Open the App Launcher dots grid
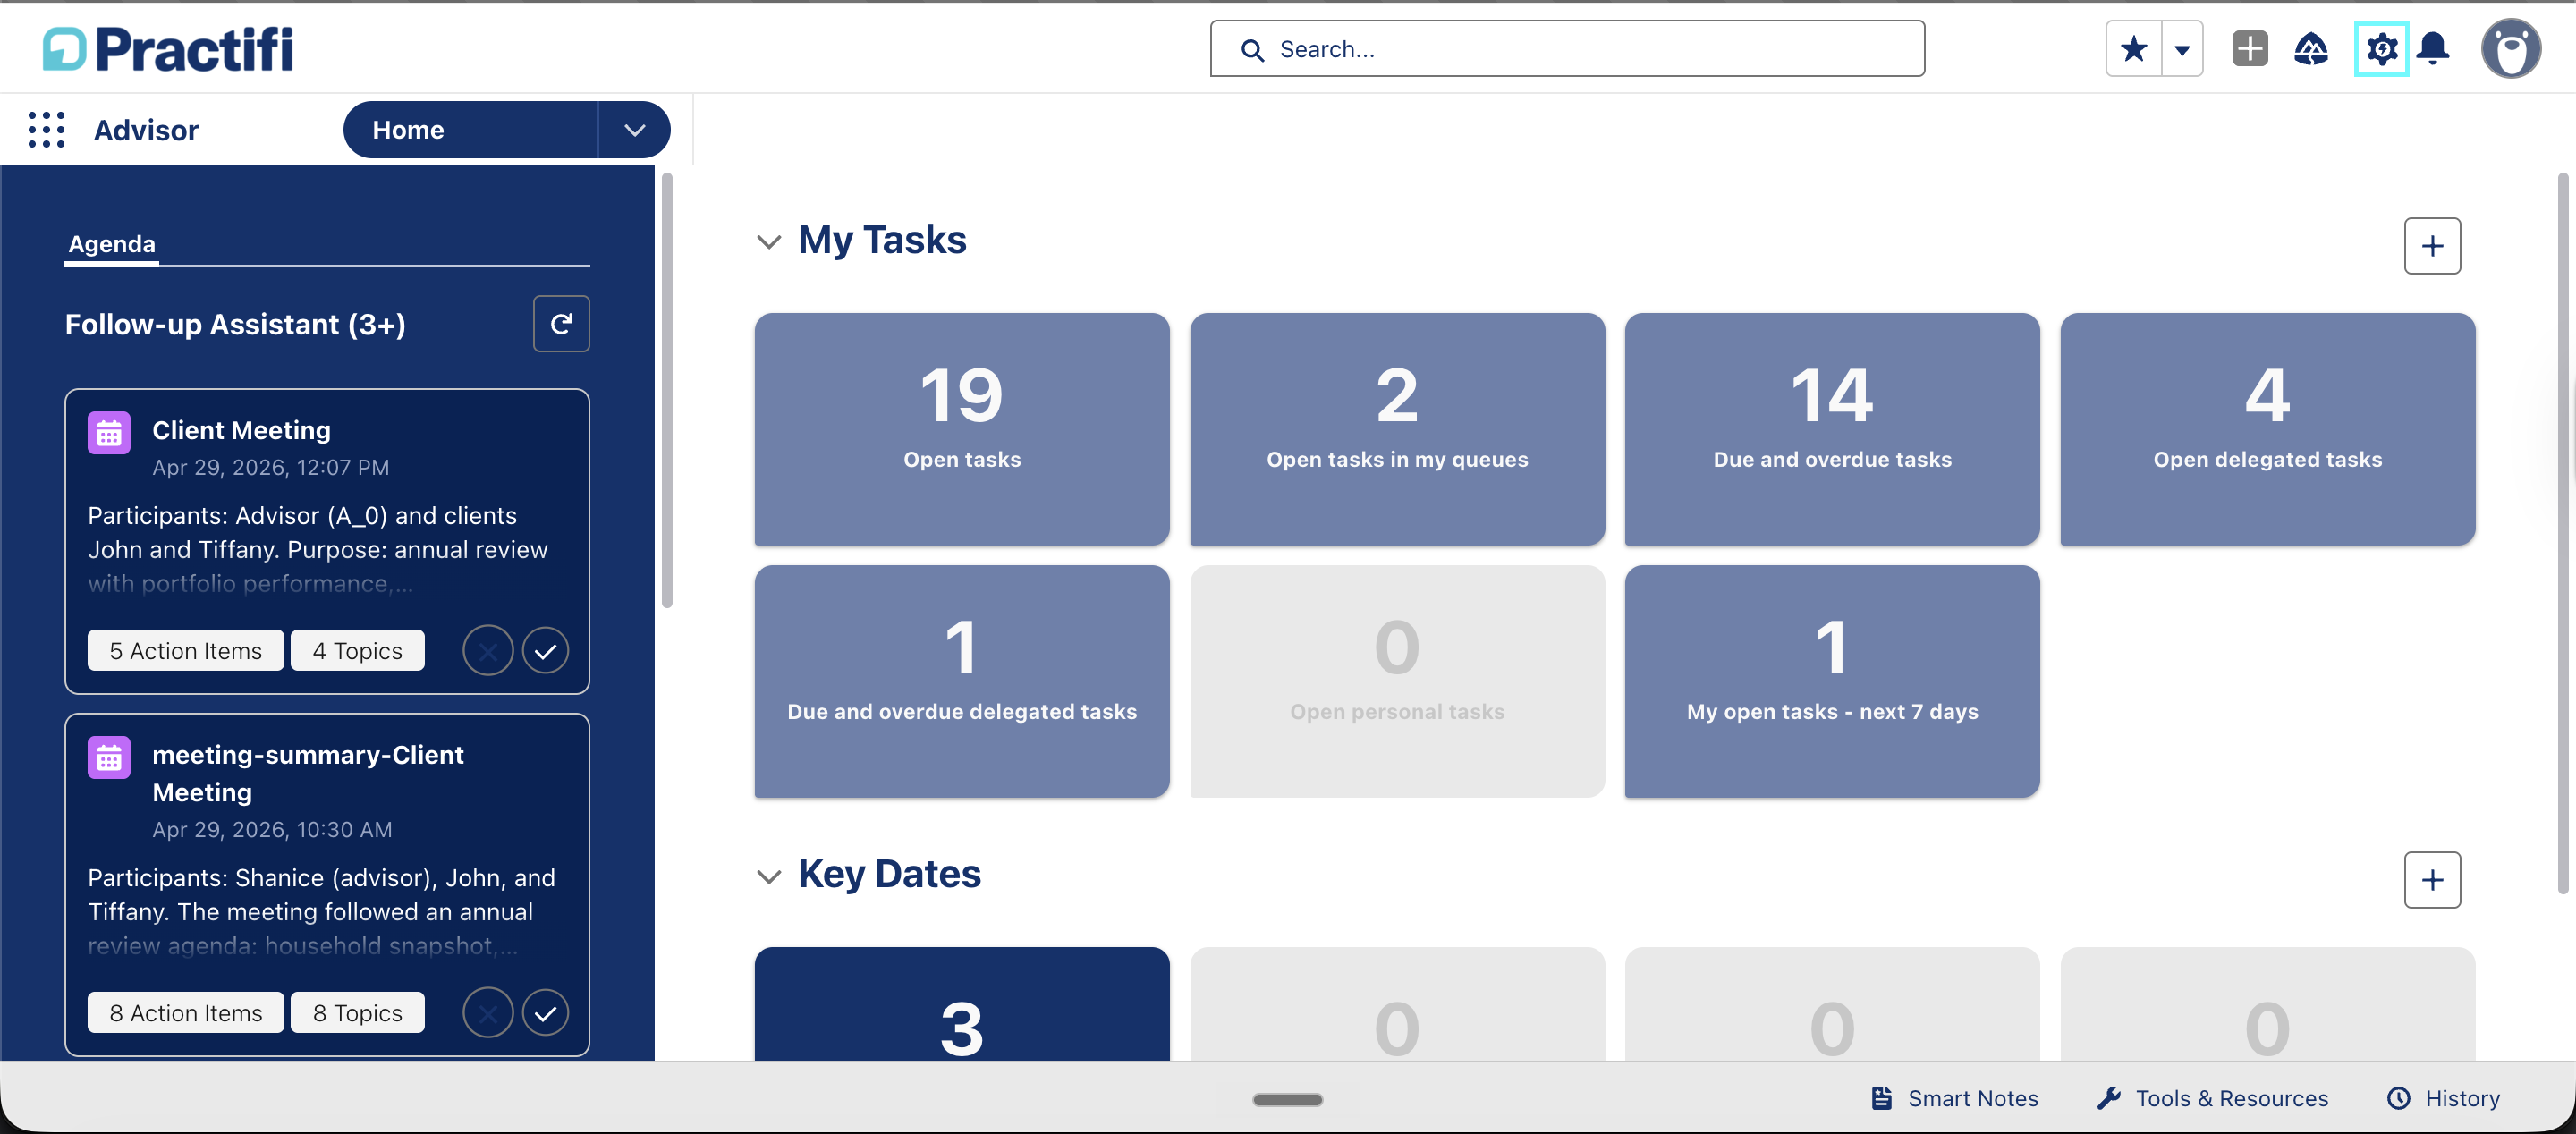This screenshot has width=2576, height=1134. click(46, 130)
